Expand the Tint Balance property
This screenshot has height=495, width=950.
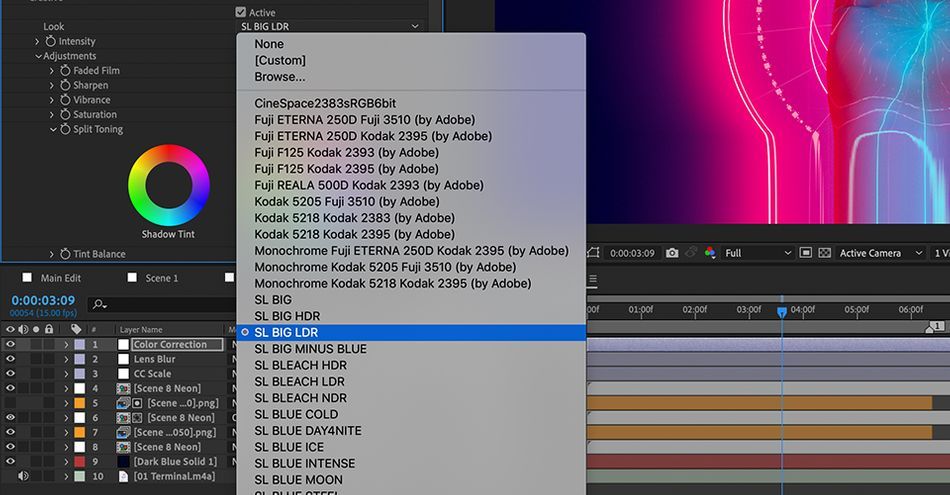51,254
